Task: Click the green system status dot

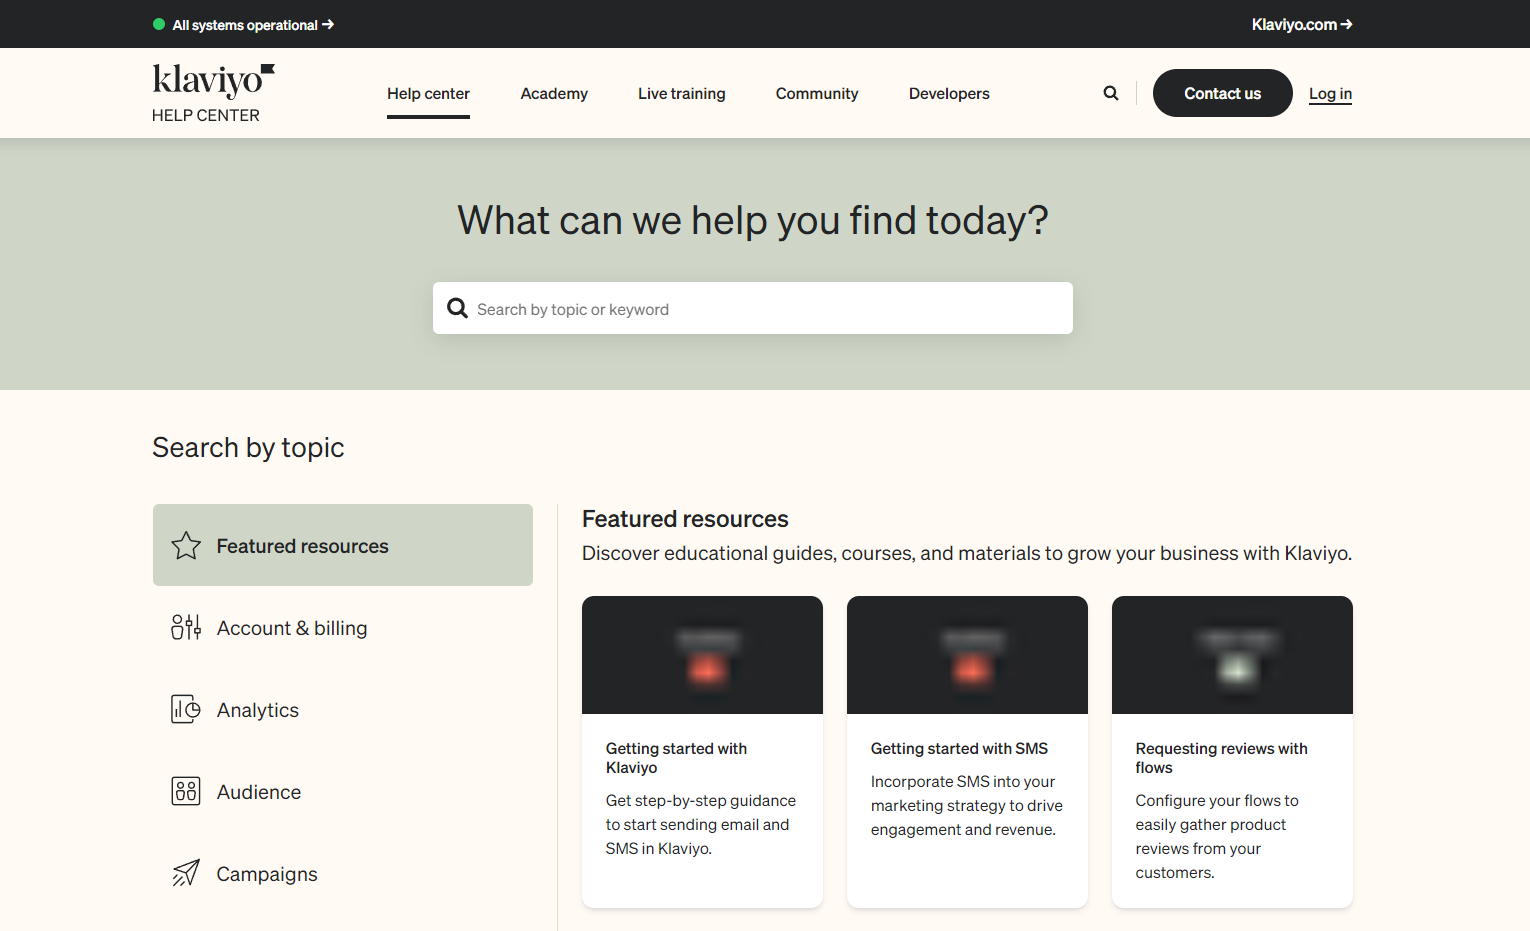Action: [159, 24]
